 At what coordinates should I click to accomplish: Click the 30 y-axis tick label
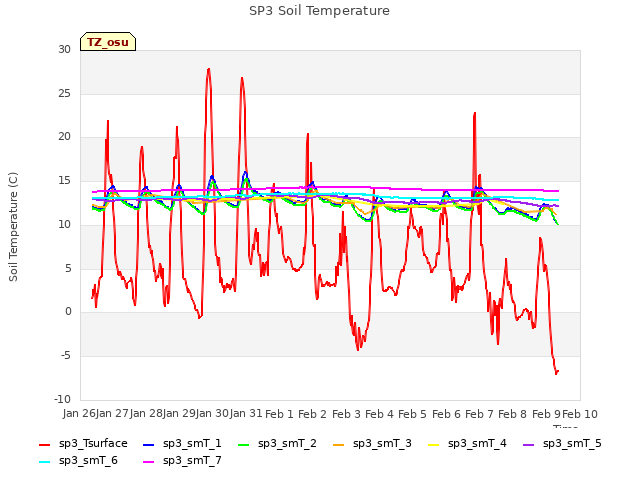tap(64, 49)
